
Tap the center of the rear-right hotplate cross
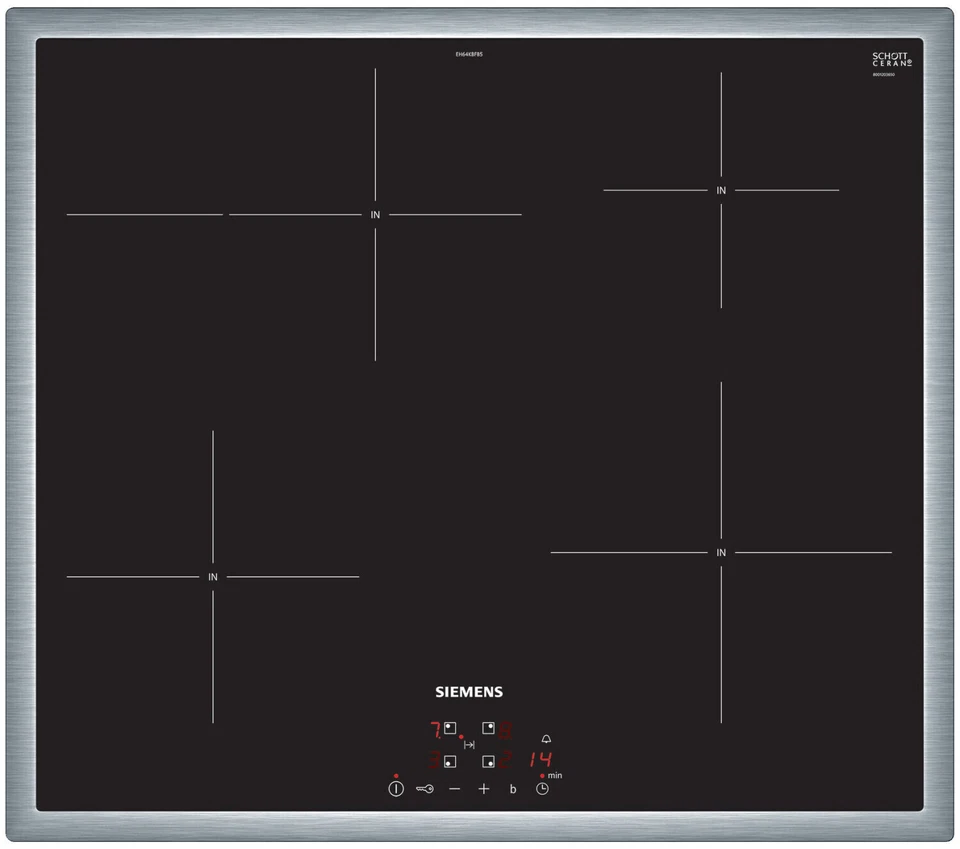coord(720,191)
